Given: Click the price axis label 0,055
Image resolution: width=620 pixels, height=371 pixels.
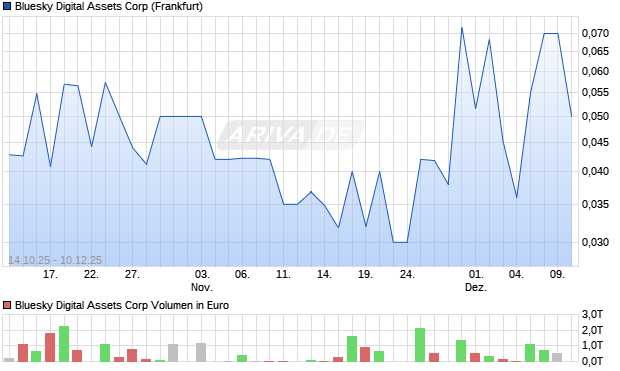Looking at the screenshot, I should (595, 93).
